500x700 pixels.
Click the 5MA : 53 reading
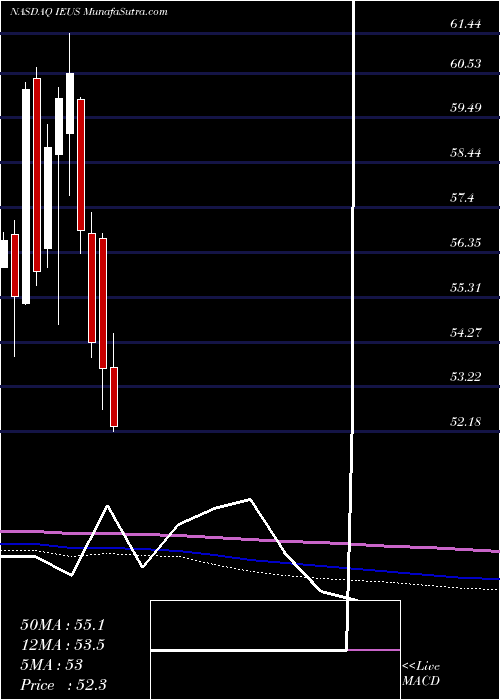tap(51, 665)
